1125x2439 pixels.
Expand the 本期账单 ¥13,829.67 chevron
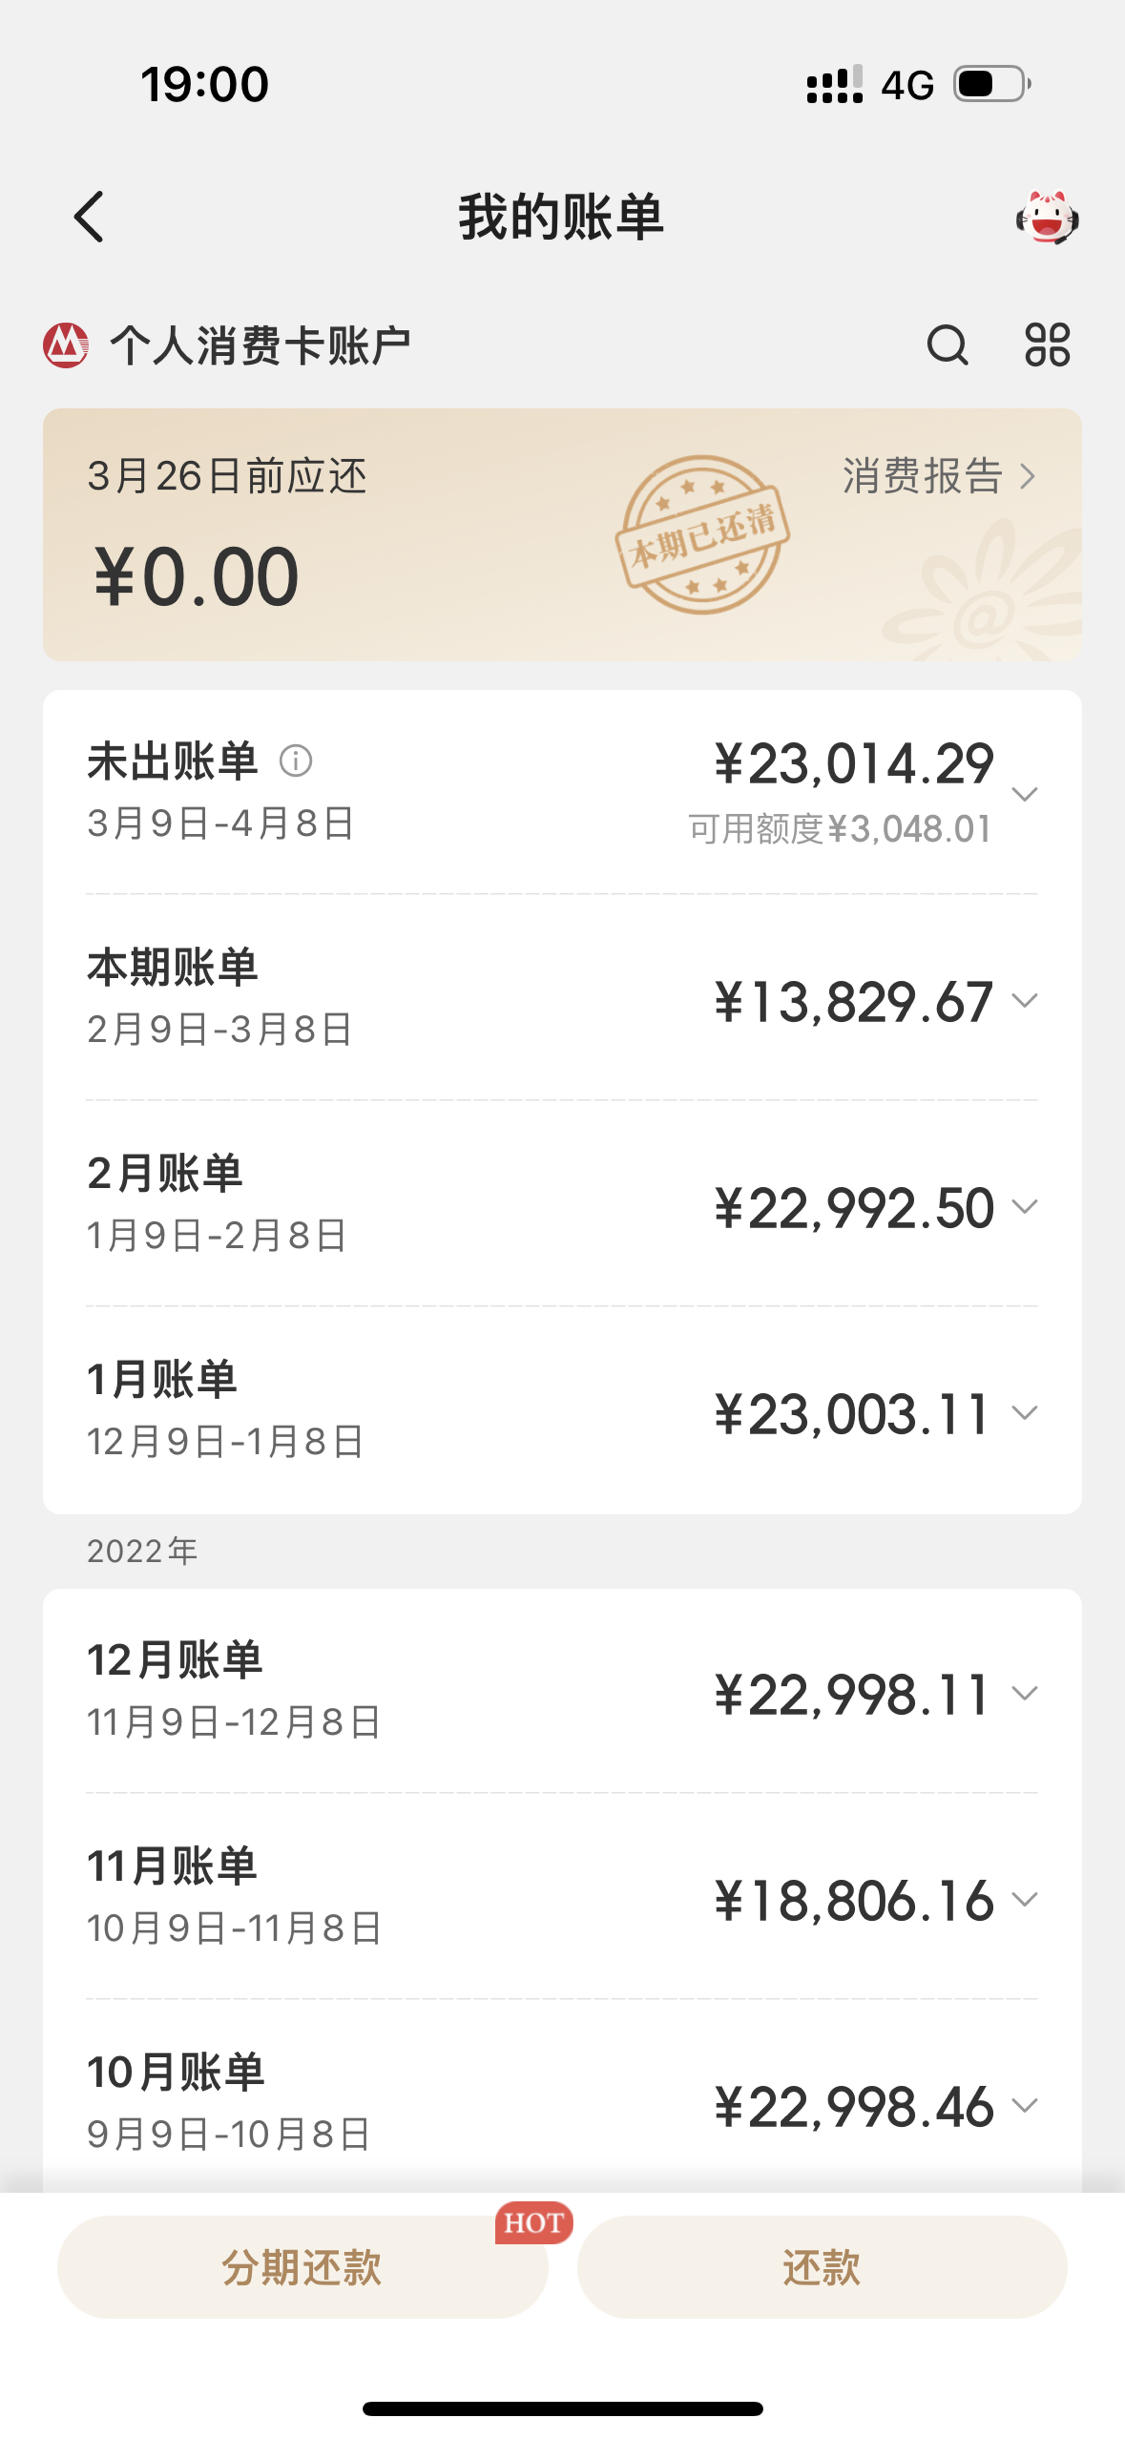pos(1025,1000)
